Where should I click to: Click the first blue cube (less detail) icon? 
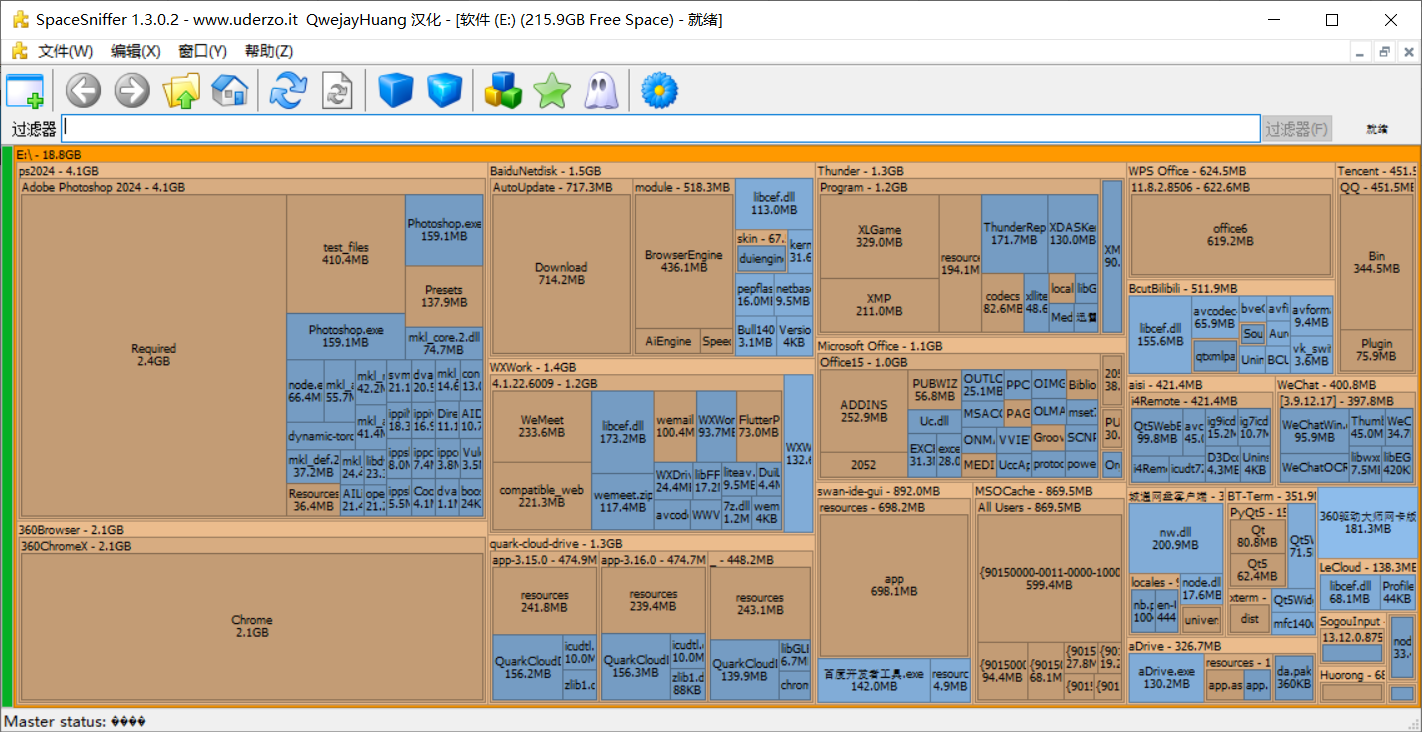[396, 91]
